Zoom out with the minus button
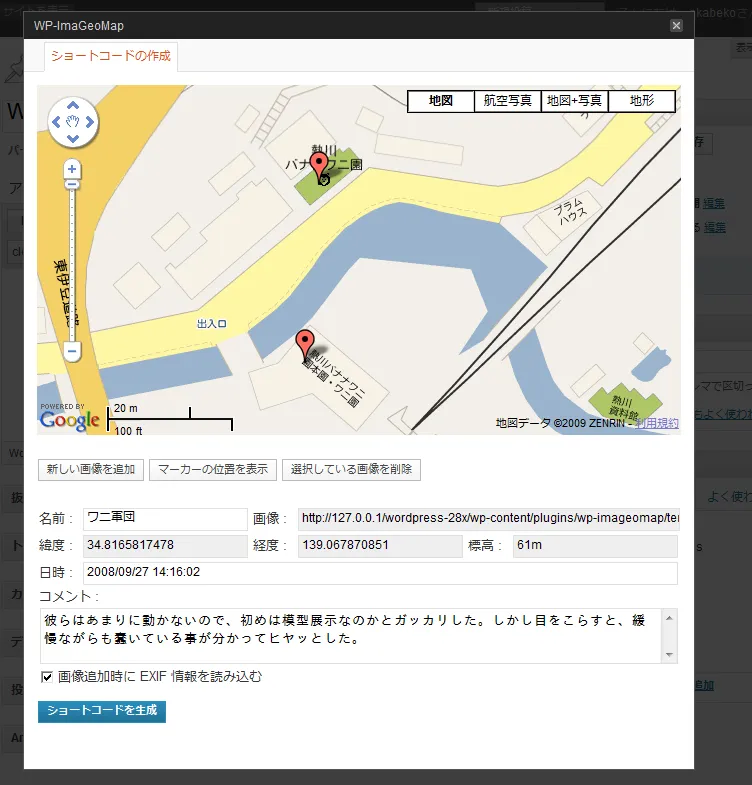The width and height of the screenshot is (752, 785). pyautogui.click(x=72, y=351)
